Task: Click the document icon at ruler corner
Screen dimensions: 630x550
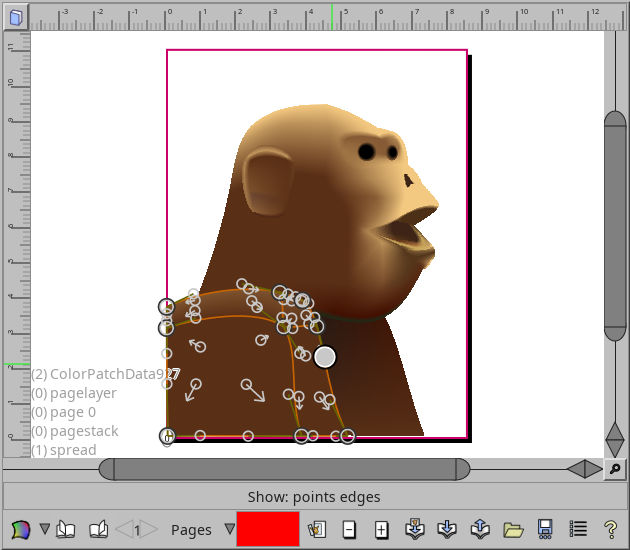Action: (x=16, y=17)
